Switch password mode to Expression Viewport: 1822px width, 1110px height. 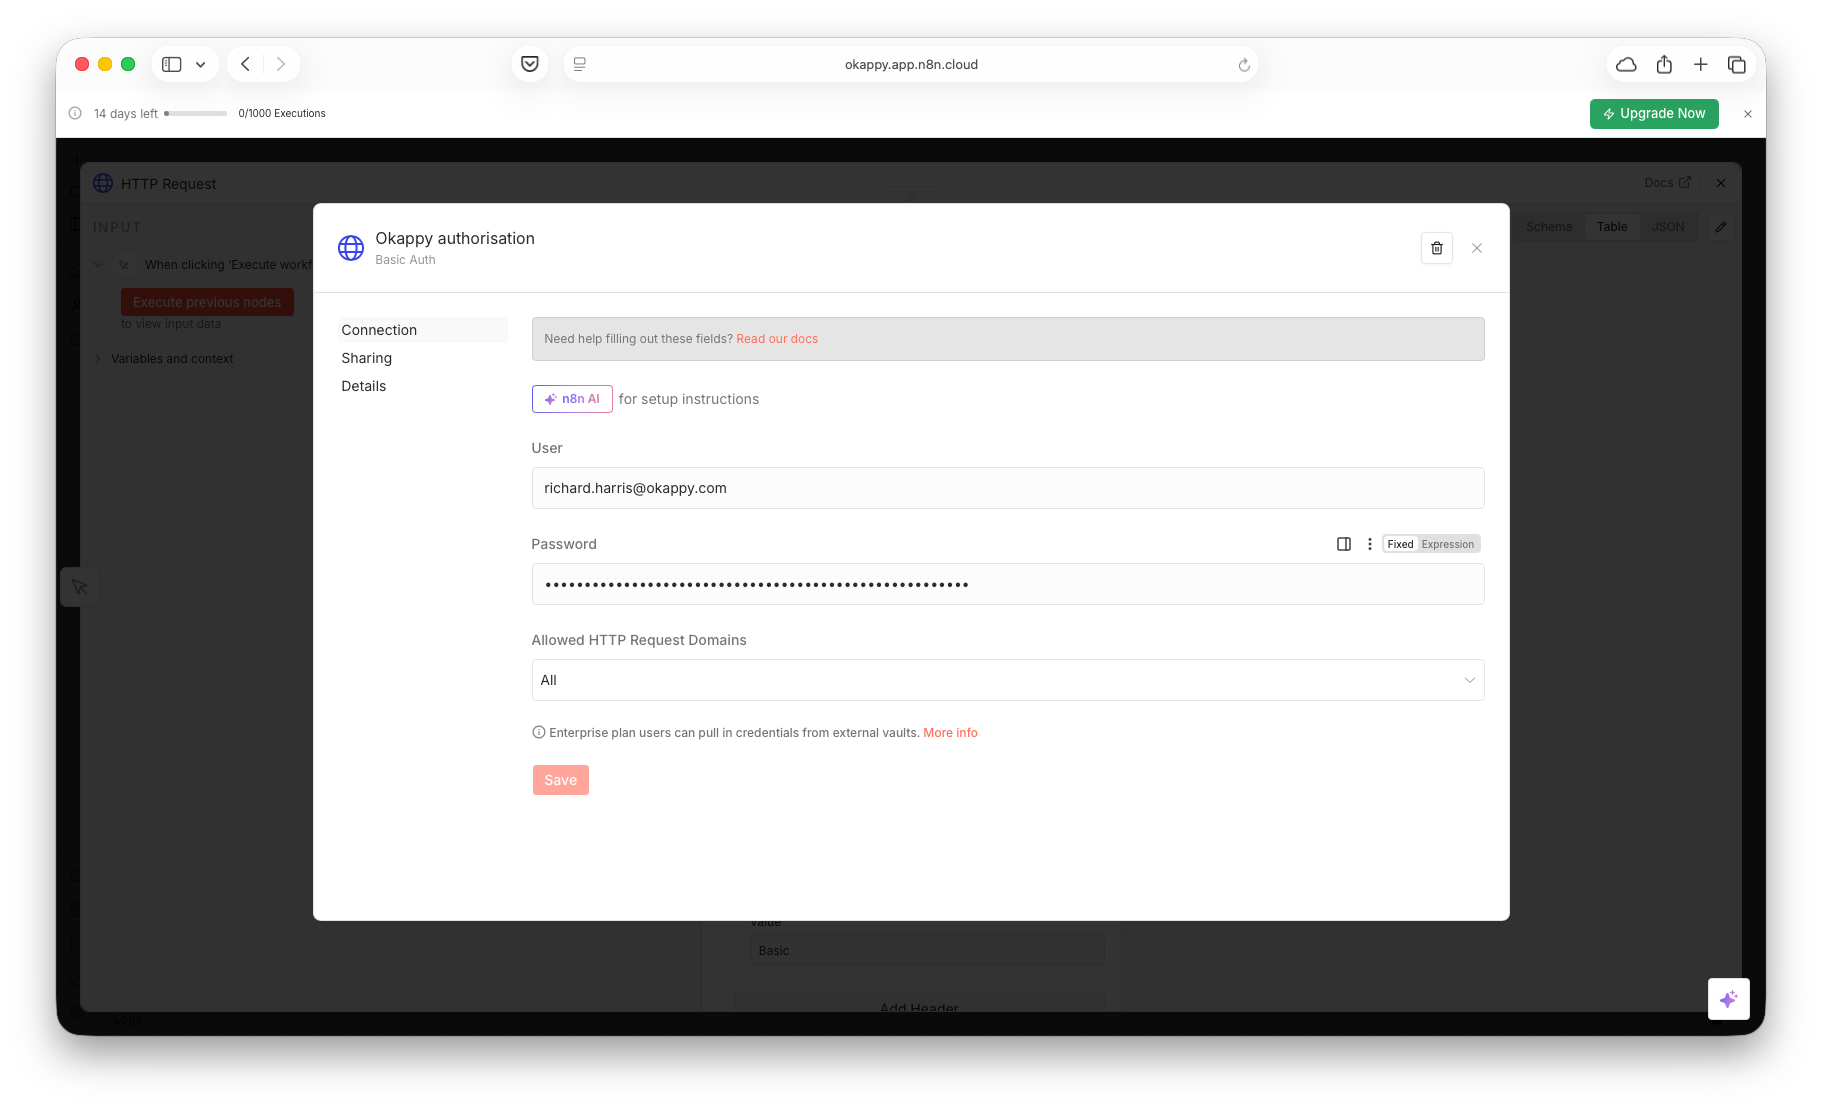click(1447, 544)
